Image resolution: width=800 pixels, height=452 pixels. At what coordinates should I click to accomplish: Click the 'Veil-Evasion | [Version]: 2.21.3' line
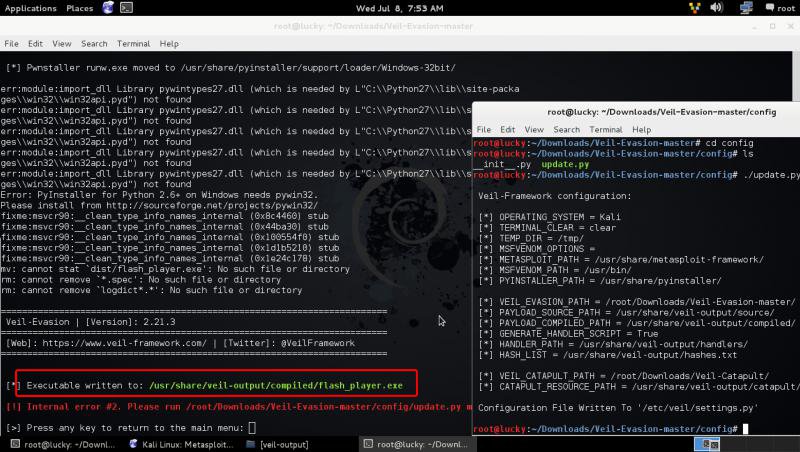tap(91, 322)
